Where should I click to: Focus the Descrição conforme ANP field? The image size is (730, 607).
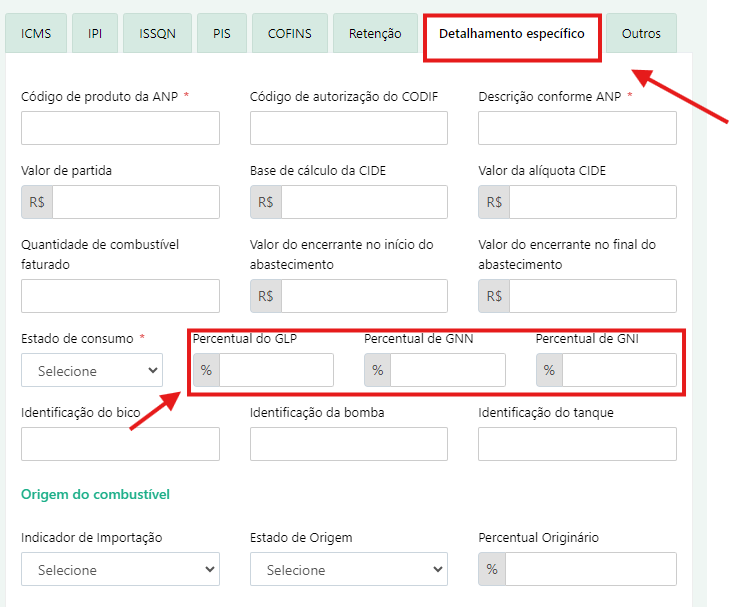(577, 128)
